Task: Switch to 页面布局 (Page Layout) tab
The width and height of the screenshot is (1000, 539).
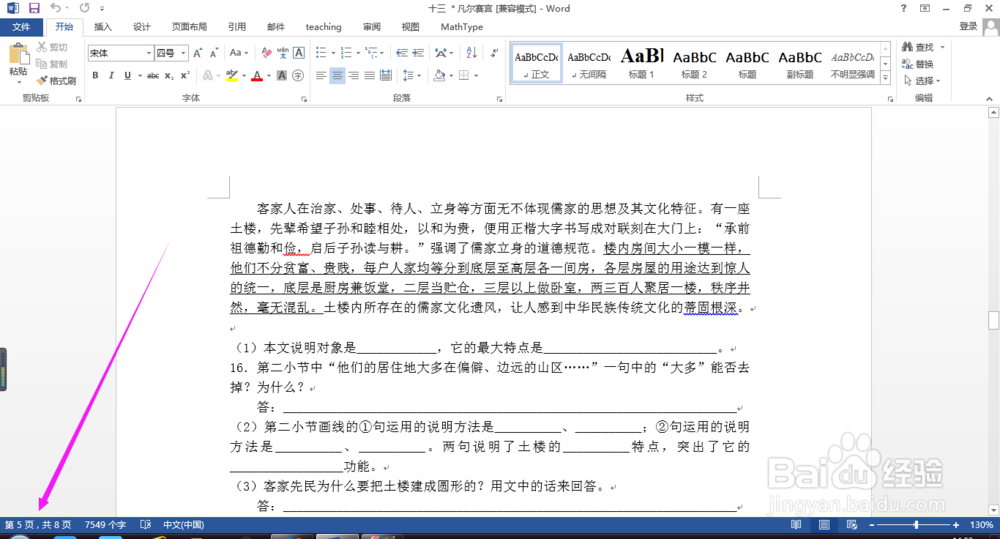Action: [x=189, y=27]
